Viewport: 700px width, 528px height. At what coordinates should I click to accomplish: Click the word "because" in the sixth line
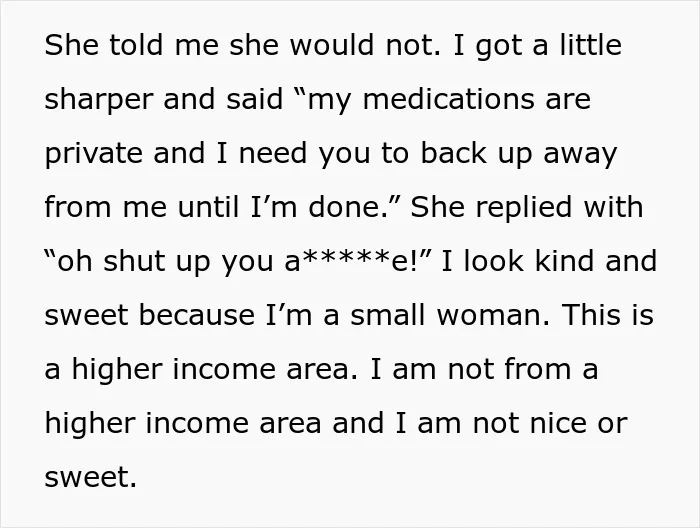[x=196, y=315]
